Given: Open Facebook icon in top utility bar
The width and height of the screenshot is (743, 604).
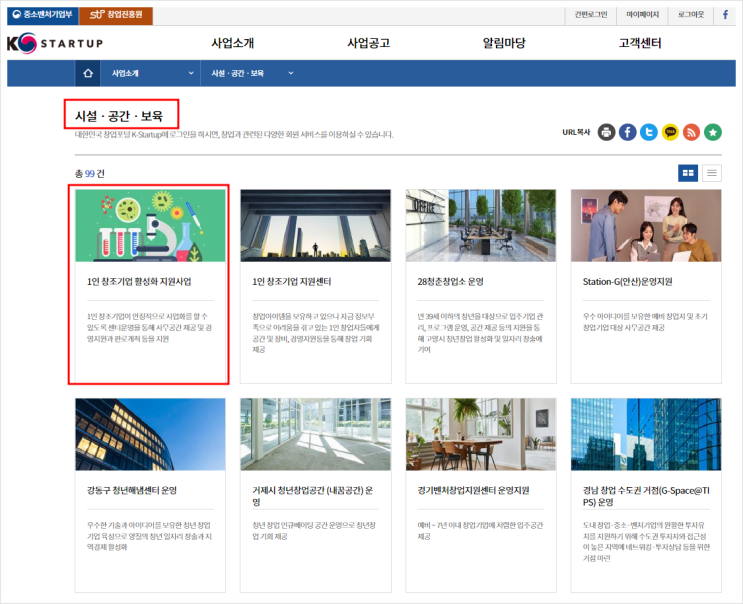Looking at the screenshot, I should (x=725, y=15).
